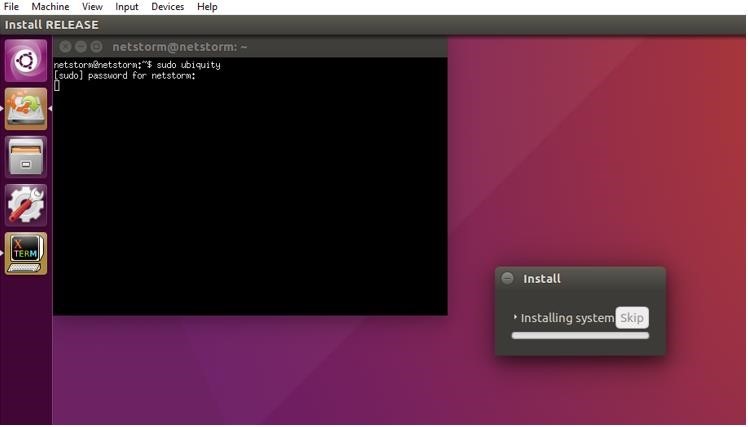Open the Input menu
This screenshot has width=748, height=427.
pos(126,7)
